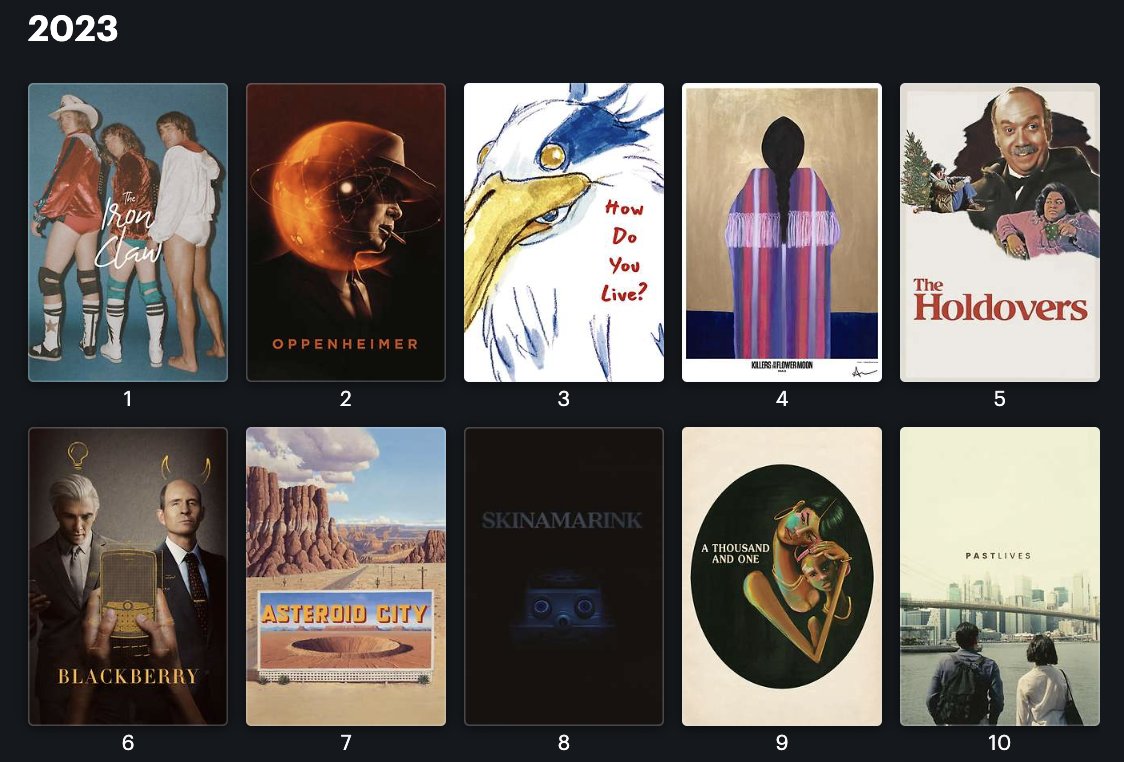Viewport: 1124px width, 762px height.
Task: Click the 2023 list heading
Action: [72, 29]
